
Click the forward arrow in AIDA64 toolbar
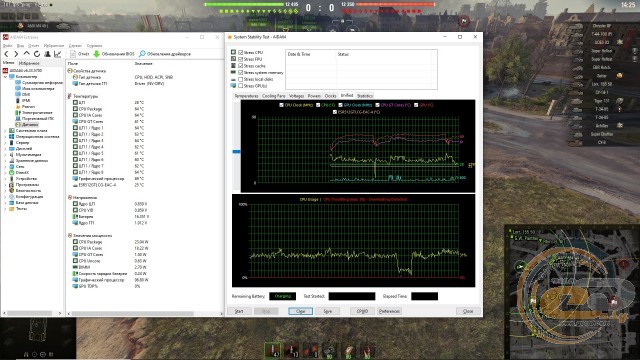coord(16,54)
